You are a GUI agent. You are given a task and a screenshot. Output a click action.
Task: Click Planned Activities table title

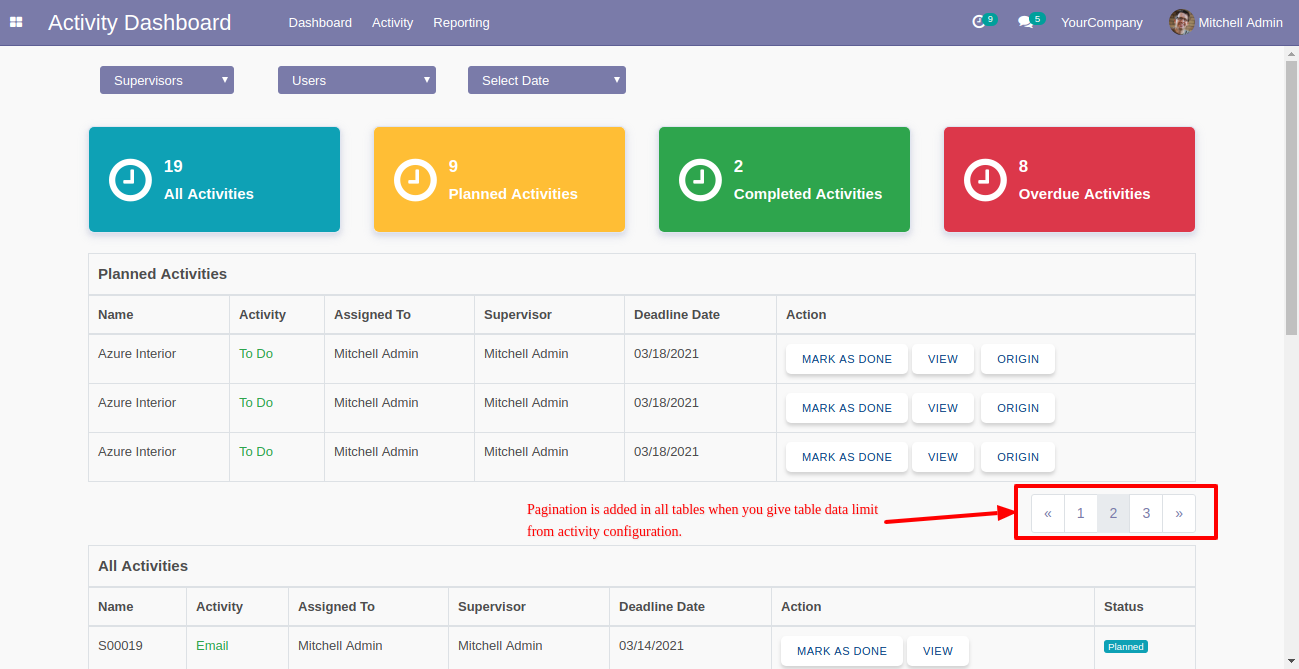pos(162,274)
